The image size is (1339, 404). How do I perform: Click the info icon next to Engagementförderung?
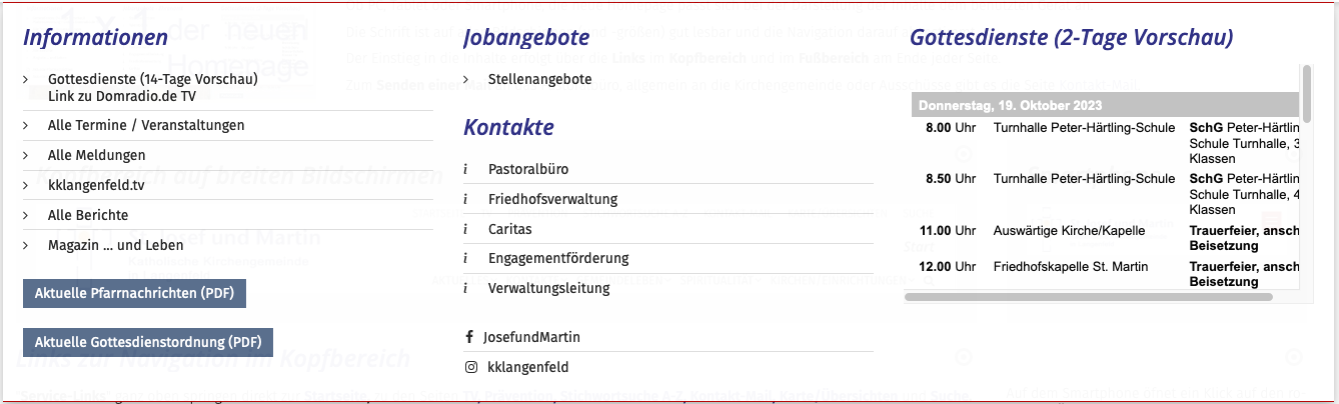pos(466,258)
